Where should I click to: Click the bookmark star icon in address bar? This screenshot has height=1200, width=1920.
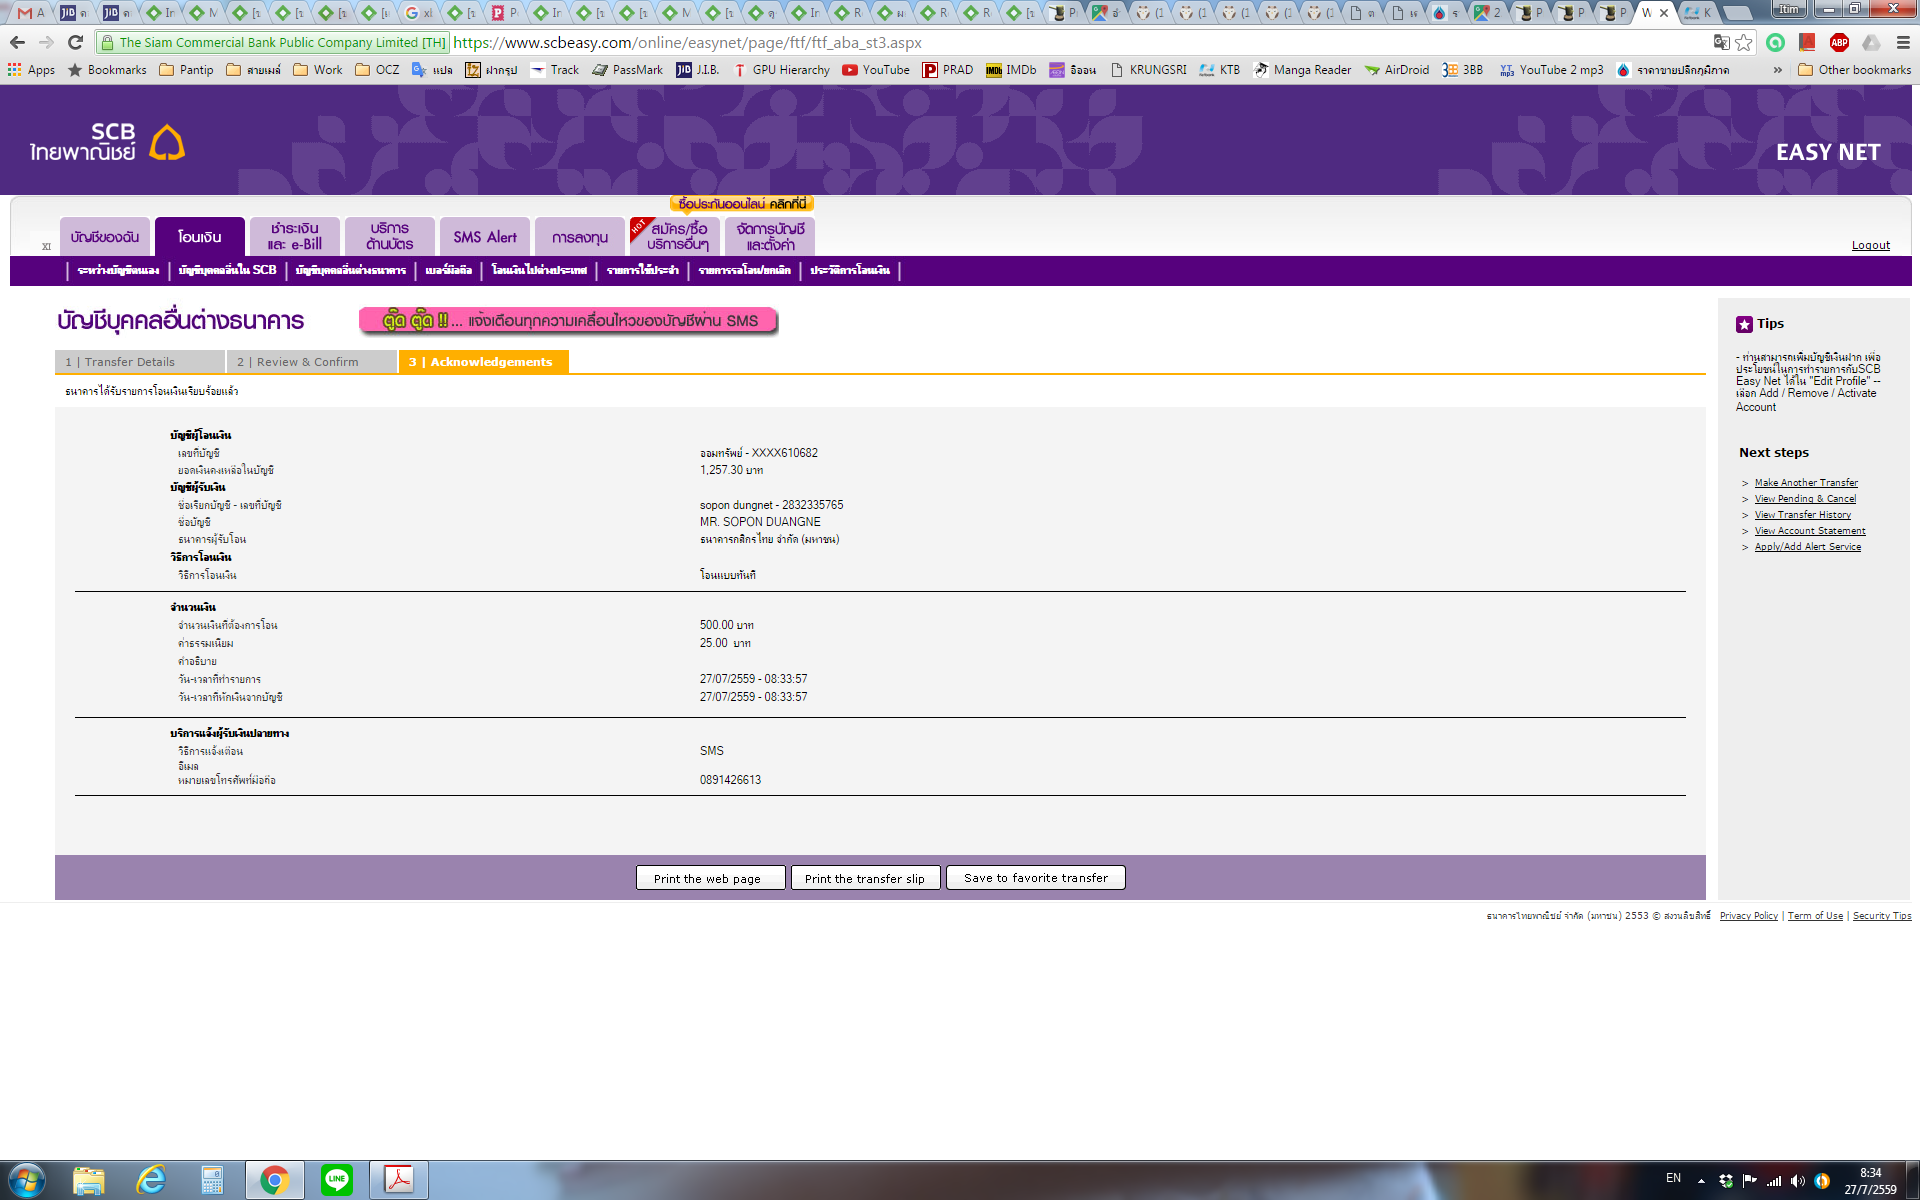tap(1744, 42)
